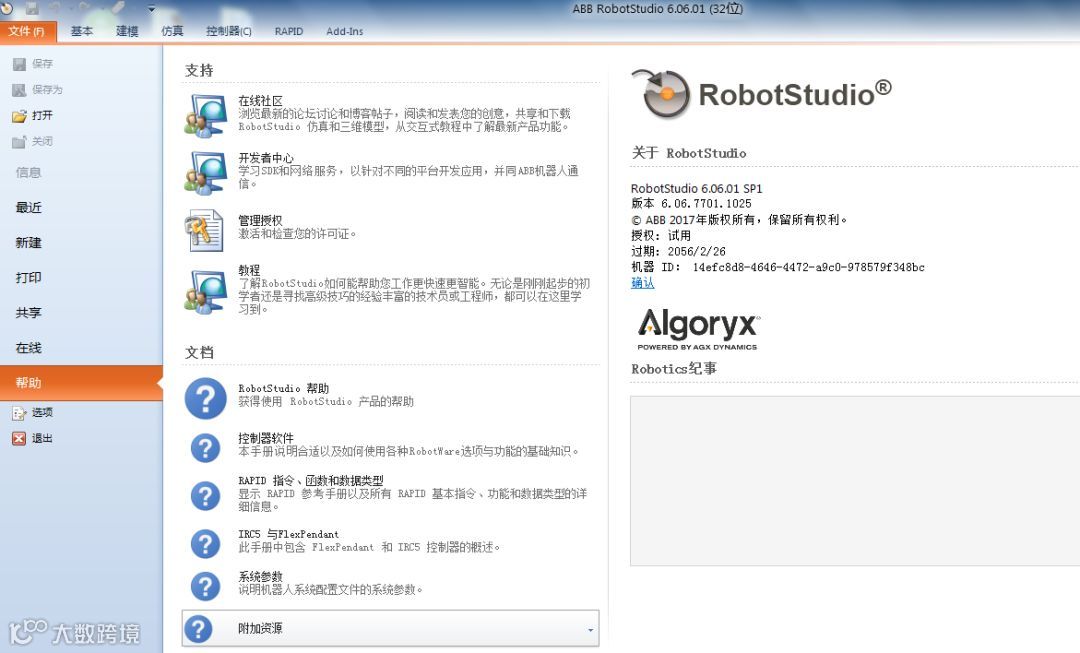Screen dimensions: 1080x653
Task: Click the red Exit (退出) icon
Action: click(x=19, y=439)
